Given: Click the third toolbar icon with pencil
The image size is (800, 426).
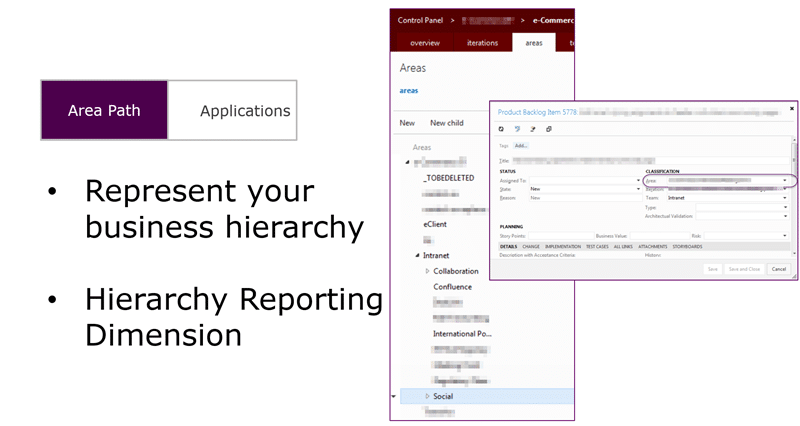Looking at the screenshot, I should click(x=533, y=129).
